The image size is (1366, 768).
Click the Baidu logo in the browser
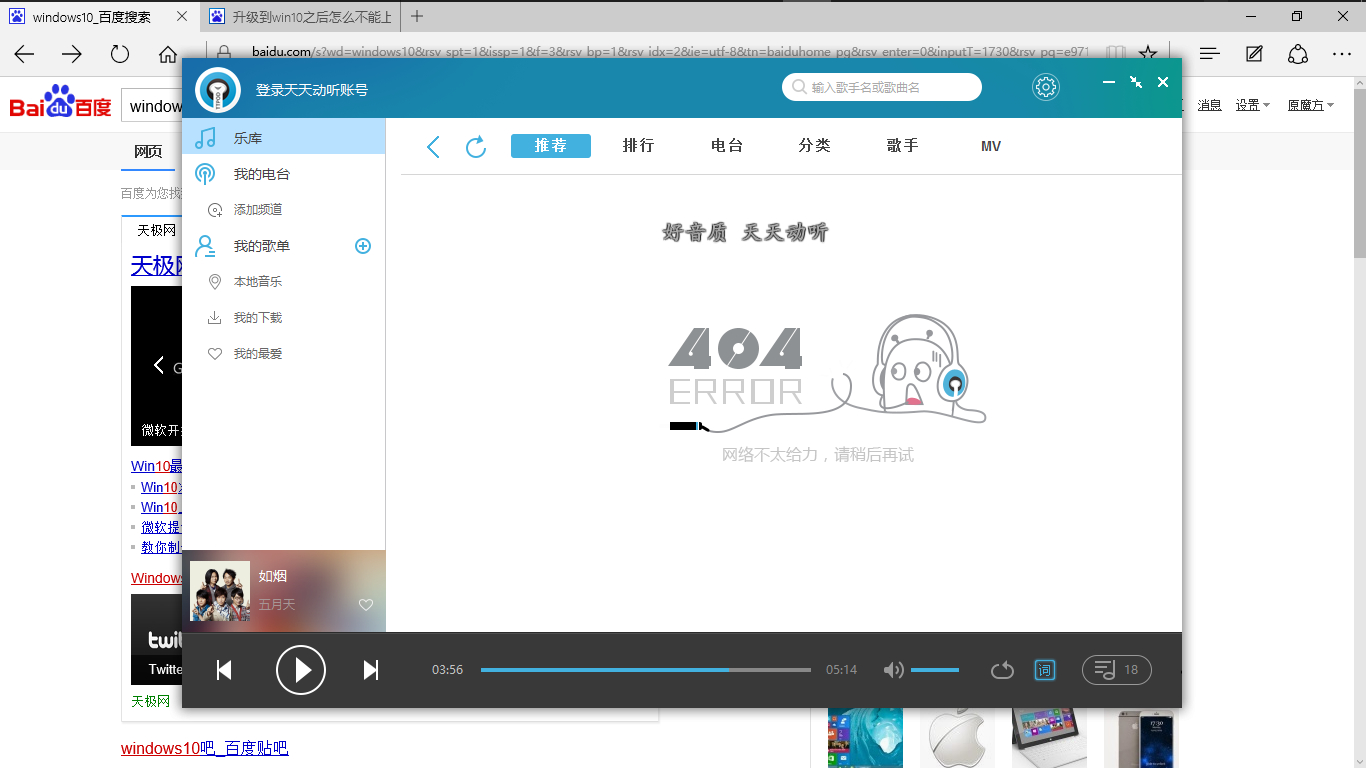point(60,102)
